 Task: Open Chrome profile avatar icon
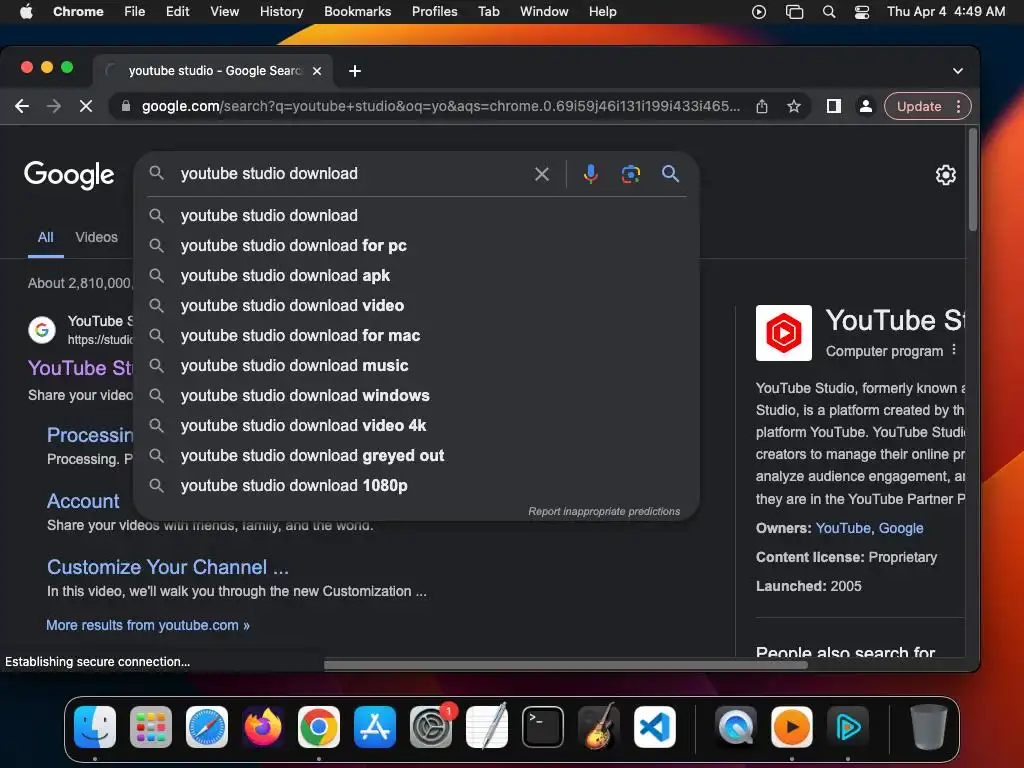tap(865, 106)
